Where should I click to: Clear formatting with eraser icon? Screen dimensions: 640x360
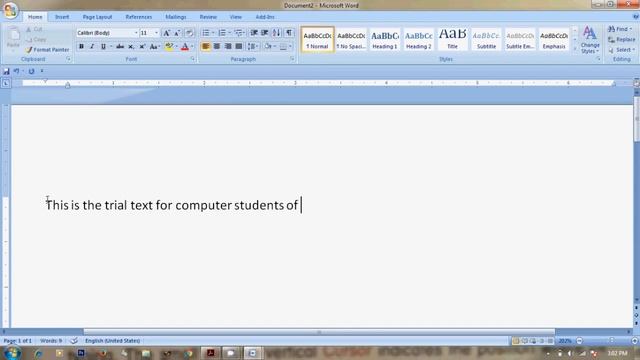[x=189, y=33]
